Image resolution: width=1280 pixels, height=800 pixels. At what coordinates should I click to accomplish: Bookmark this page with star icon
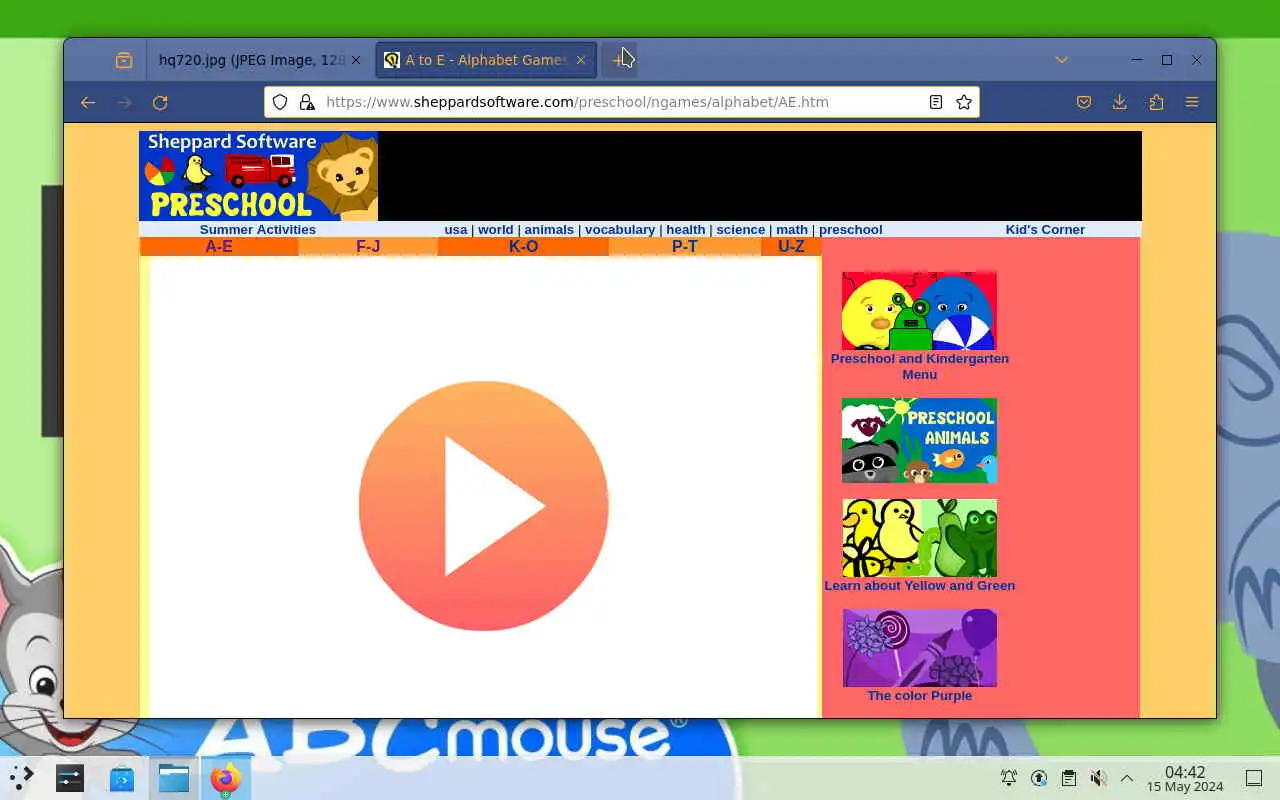point(964,102)
